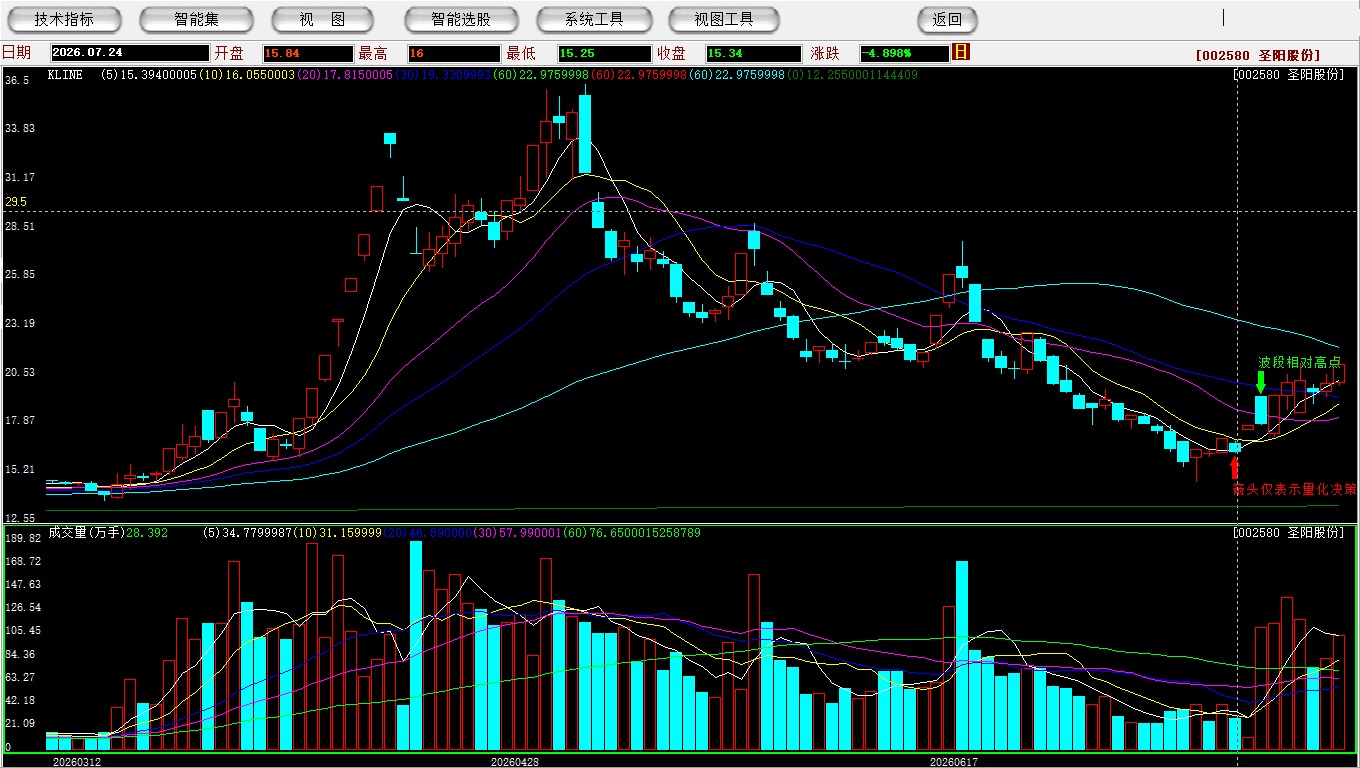Launch 智能选股 stock screener
Screen dimensions: 1360x768
point(461,20)
